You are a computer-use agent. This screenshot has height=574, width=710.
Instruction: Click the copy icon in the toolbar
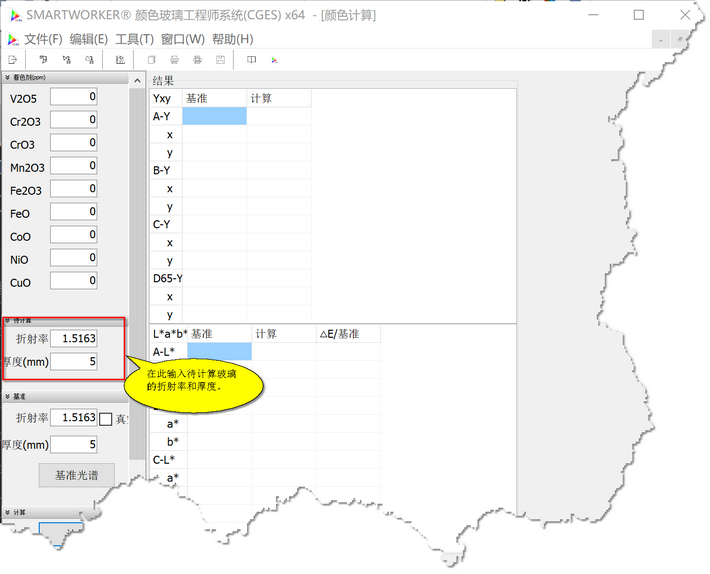151,60
